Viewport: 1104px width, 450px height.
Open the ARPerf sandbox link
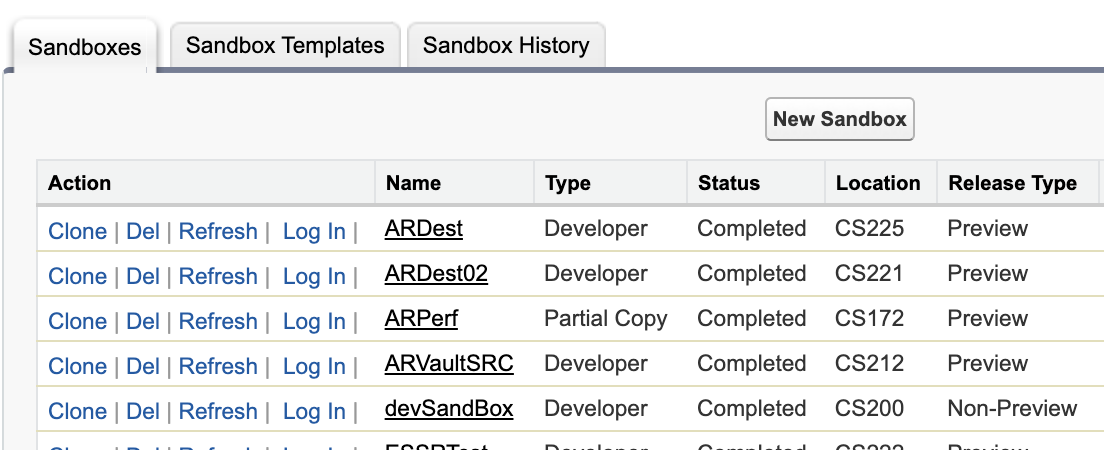coord(421,319)
